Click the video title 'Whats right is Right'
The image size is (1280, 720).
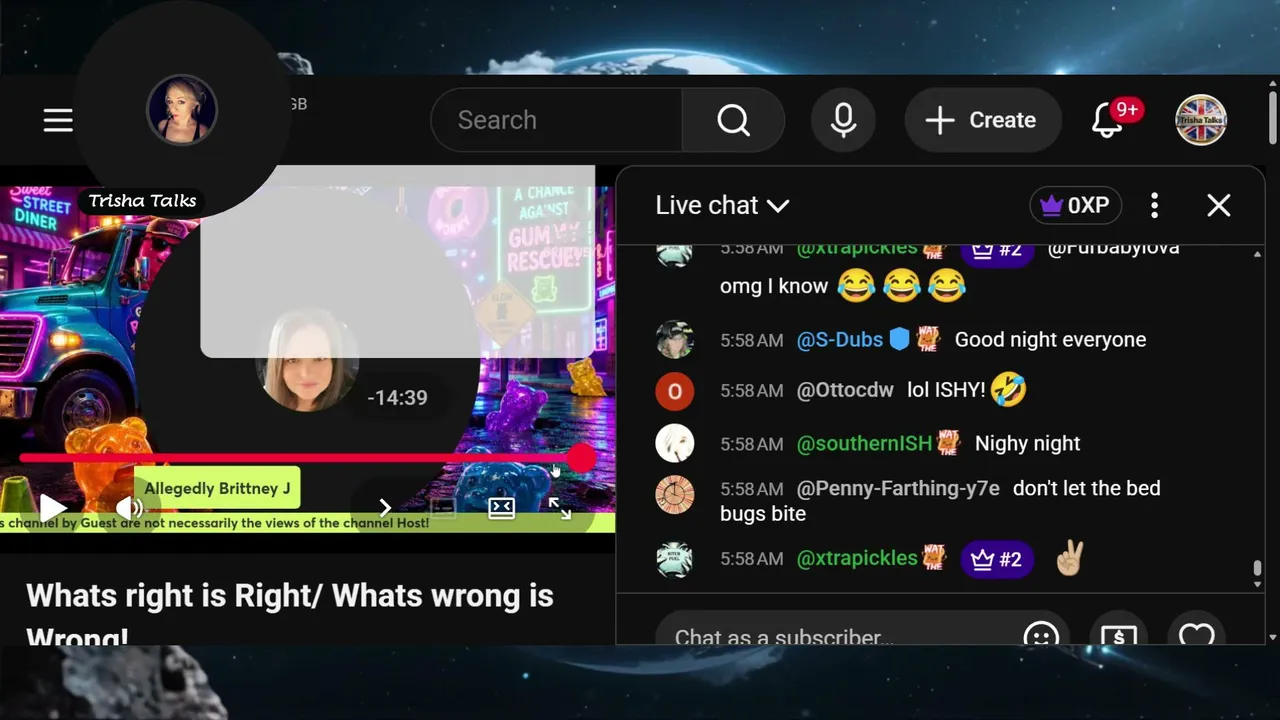(x=290, y=613)
